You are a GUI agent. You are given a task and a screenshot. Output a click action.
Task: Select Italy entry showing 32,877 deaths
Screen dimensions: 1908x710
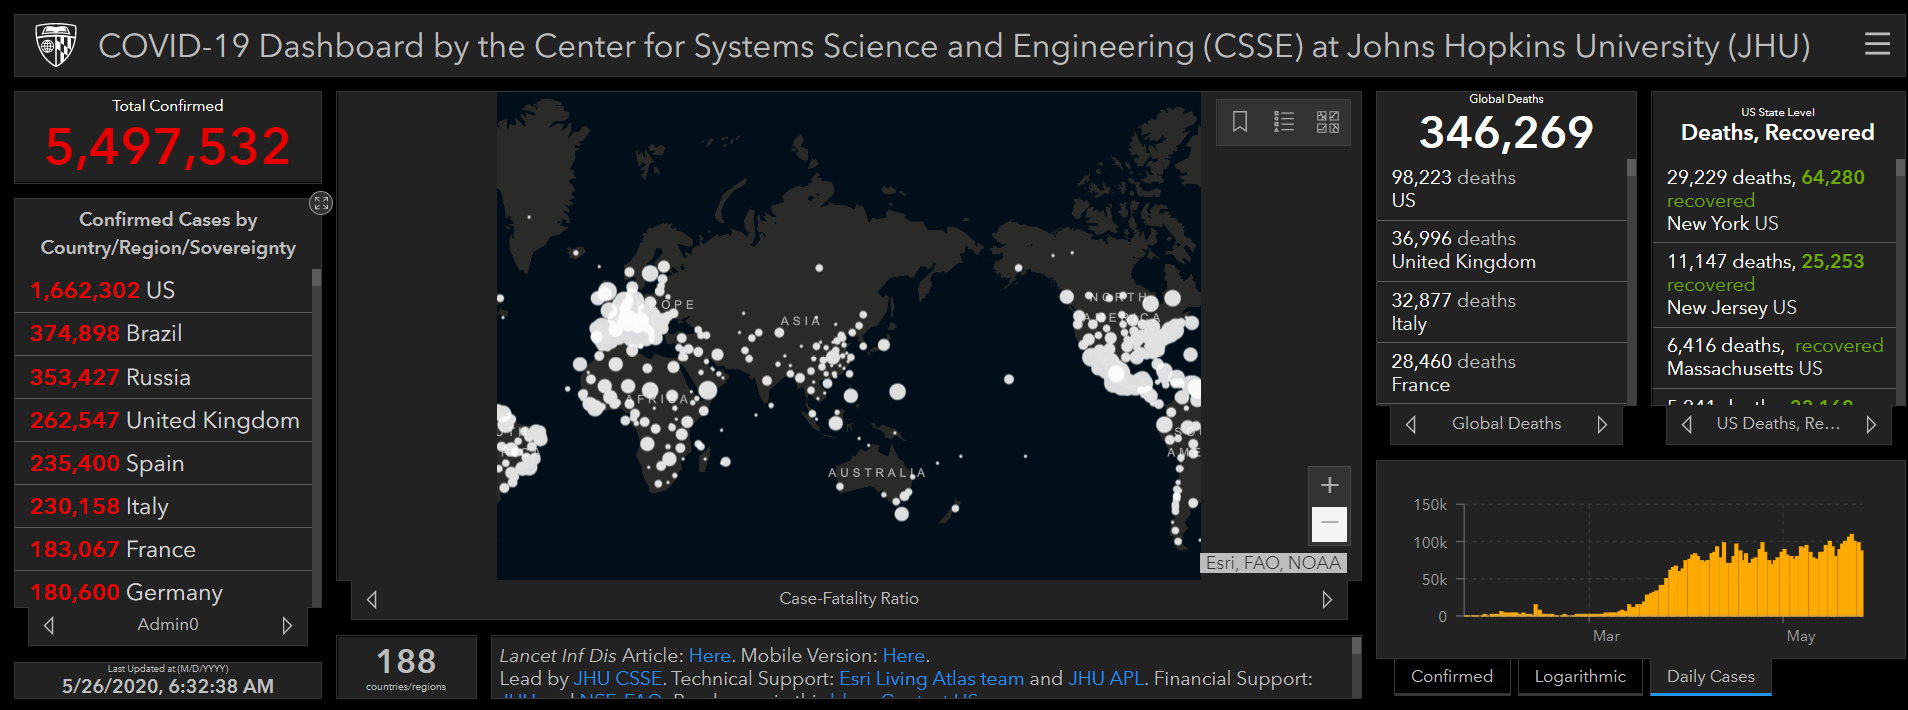click(x=1502, y=312)
